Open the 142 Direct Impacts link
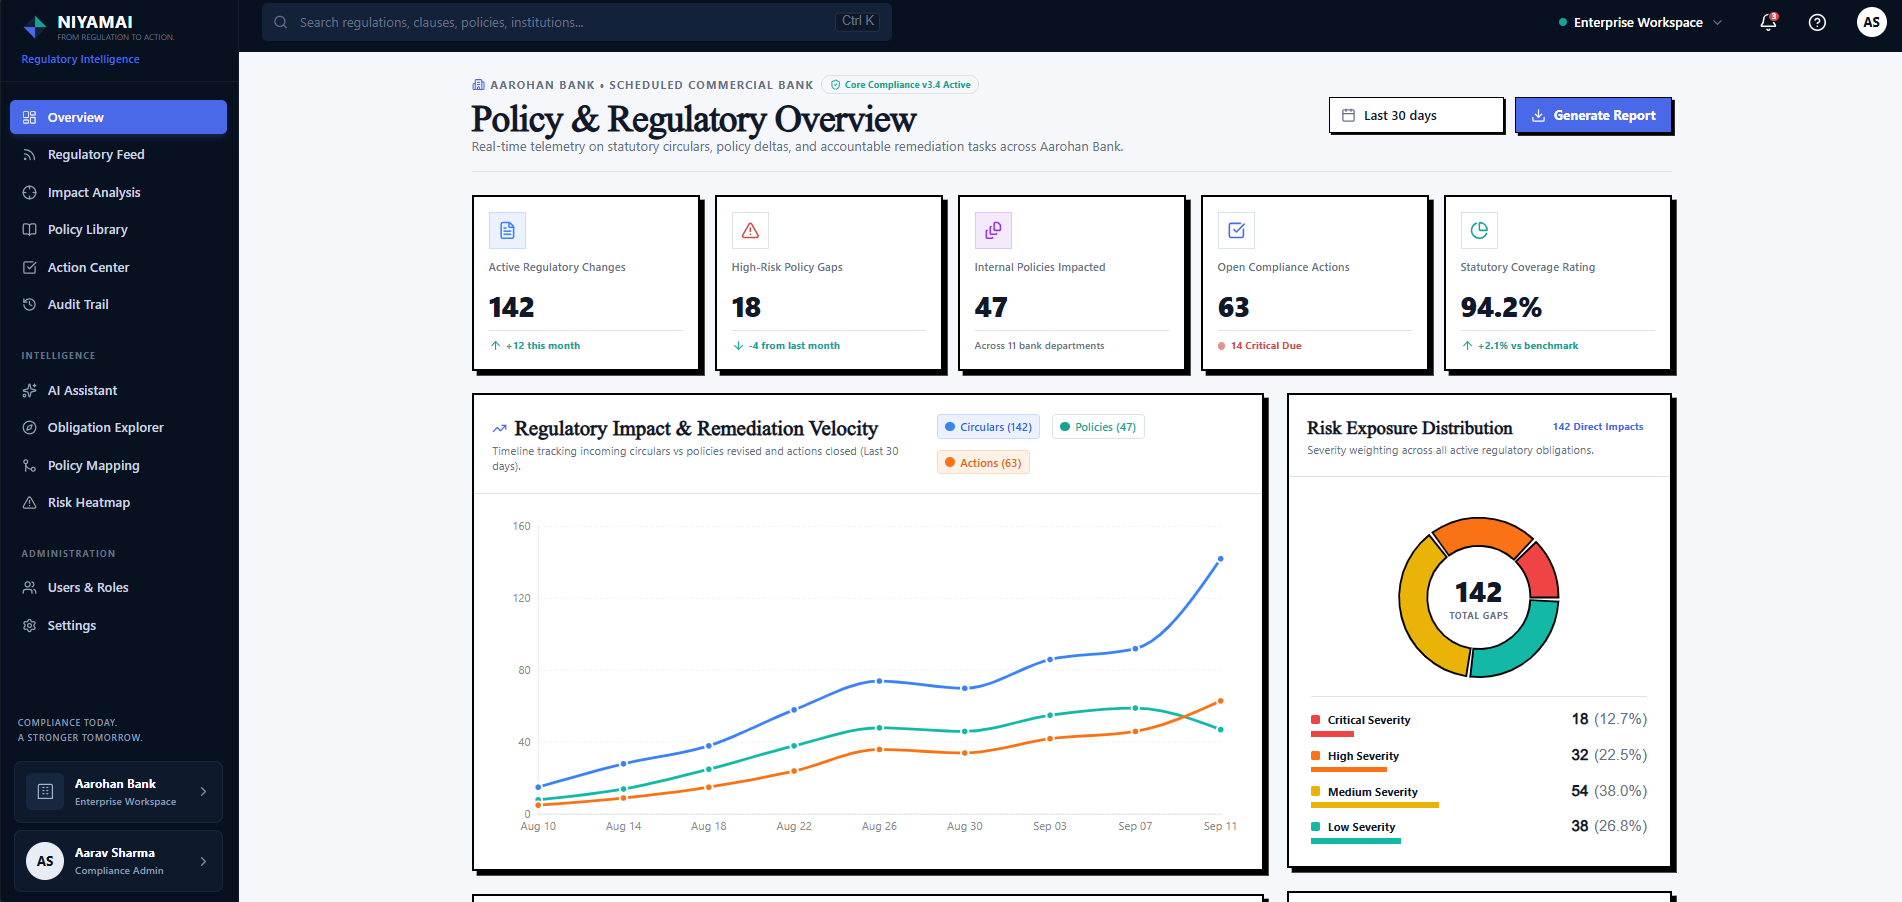The height and width of the screenshot is (902, 1902). coord(1597,427)
